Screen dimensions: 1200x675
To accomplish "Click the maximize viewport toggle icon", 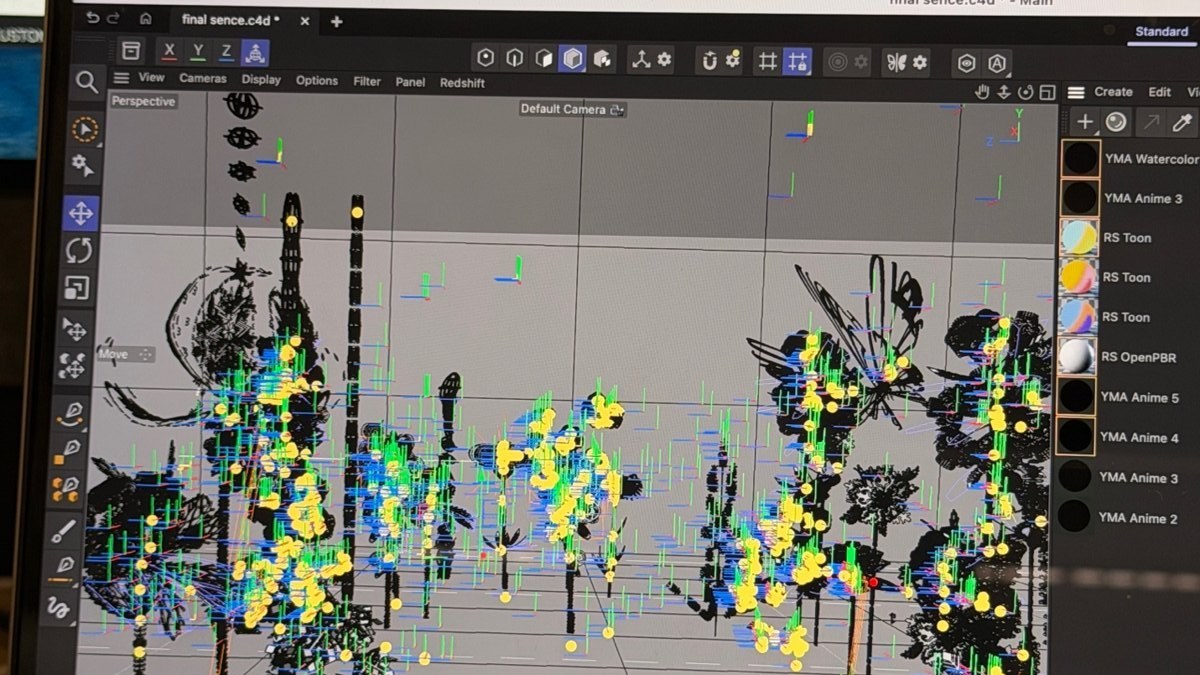I will (1047, 93).
